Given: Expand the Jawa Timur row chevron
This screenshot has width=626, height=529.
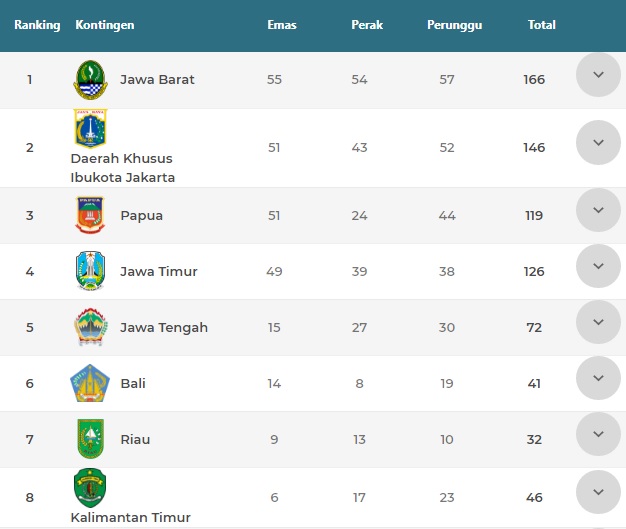Looking at the screenshot, I should 598,266.
